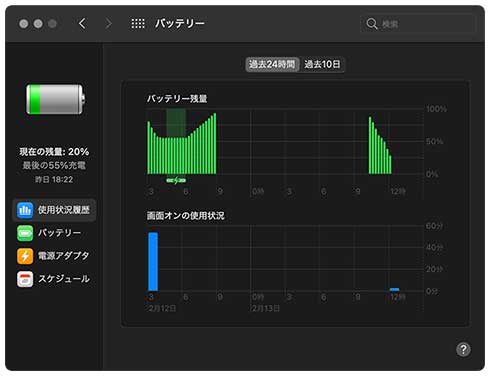Viewport: 490px width, 376px height.
Task: Switch to the 過去10日 tab
Action: pos(322,64)
